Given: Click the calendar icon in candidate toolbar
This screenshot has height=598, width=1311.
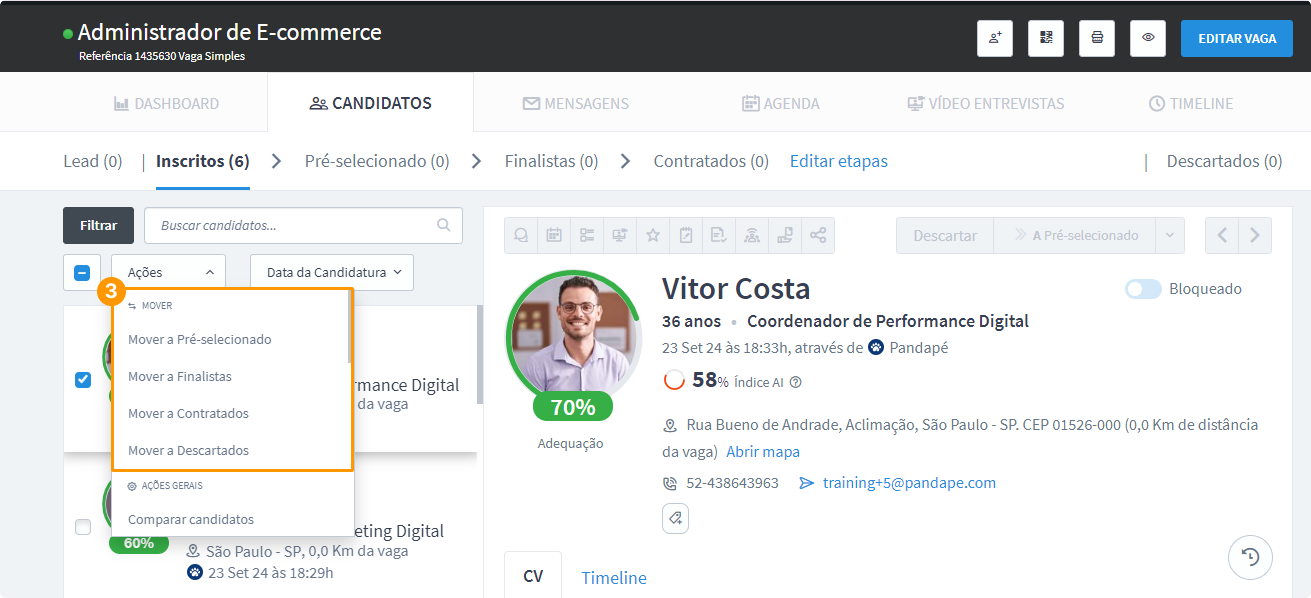Looking at the screenshot, I should pos(553,236).
